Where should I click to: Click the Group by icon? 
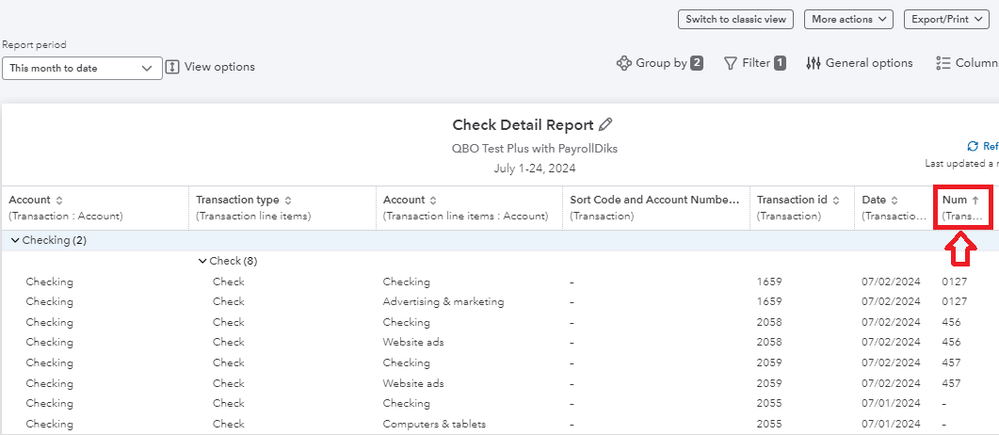624,63
